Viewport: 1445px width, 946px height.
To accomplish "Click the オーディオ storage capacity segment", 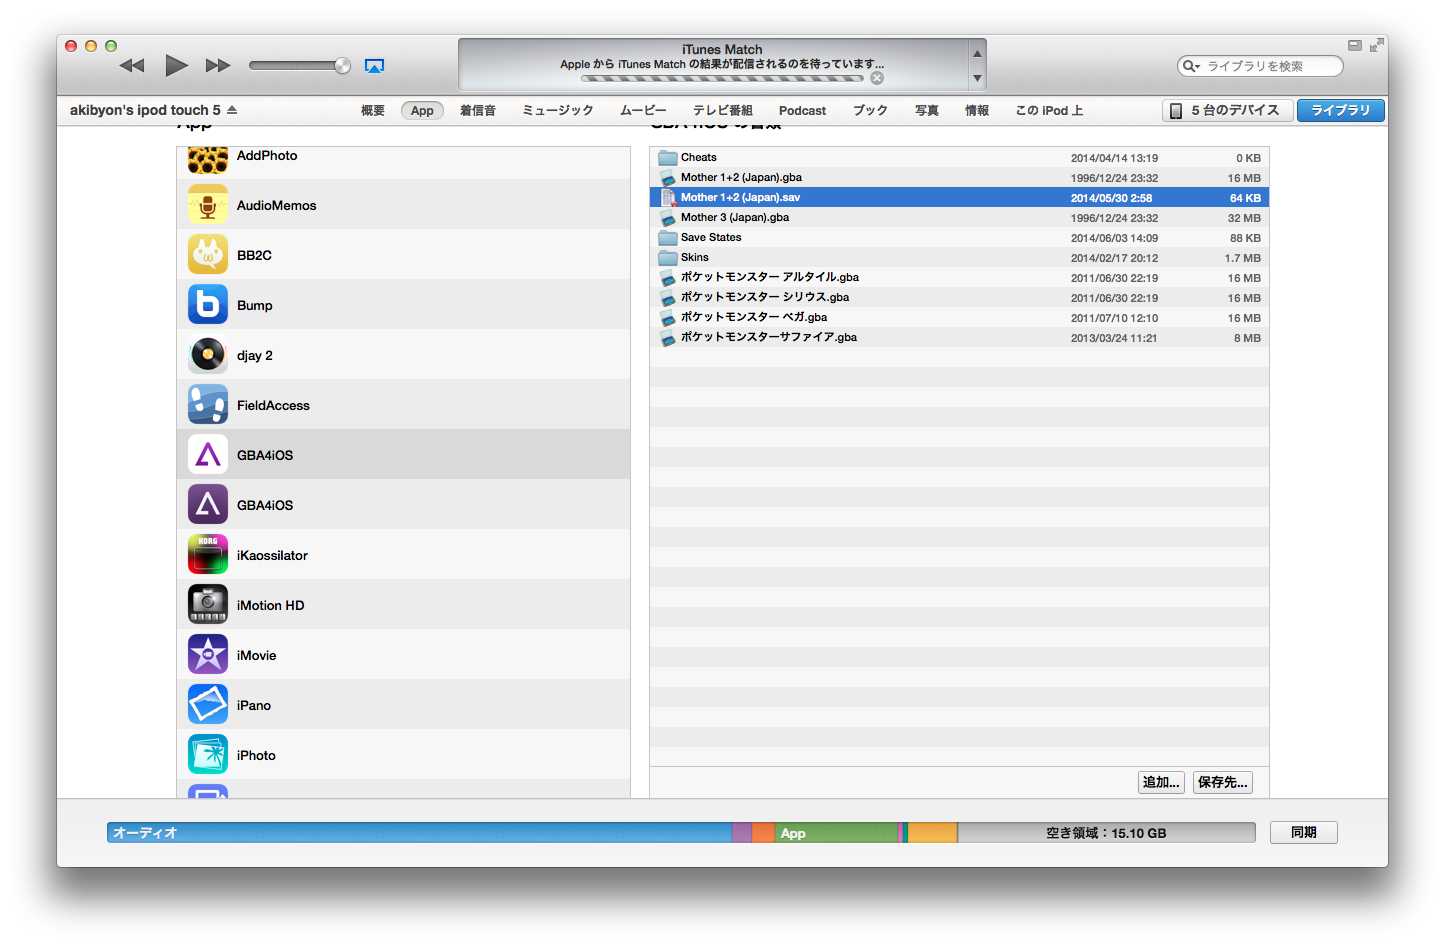I will pos(420,833).
